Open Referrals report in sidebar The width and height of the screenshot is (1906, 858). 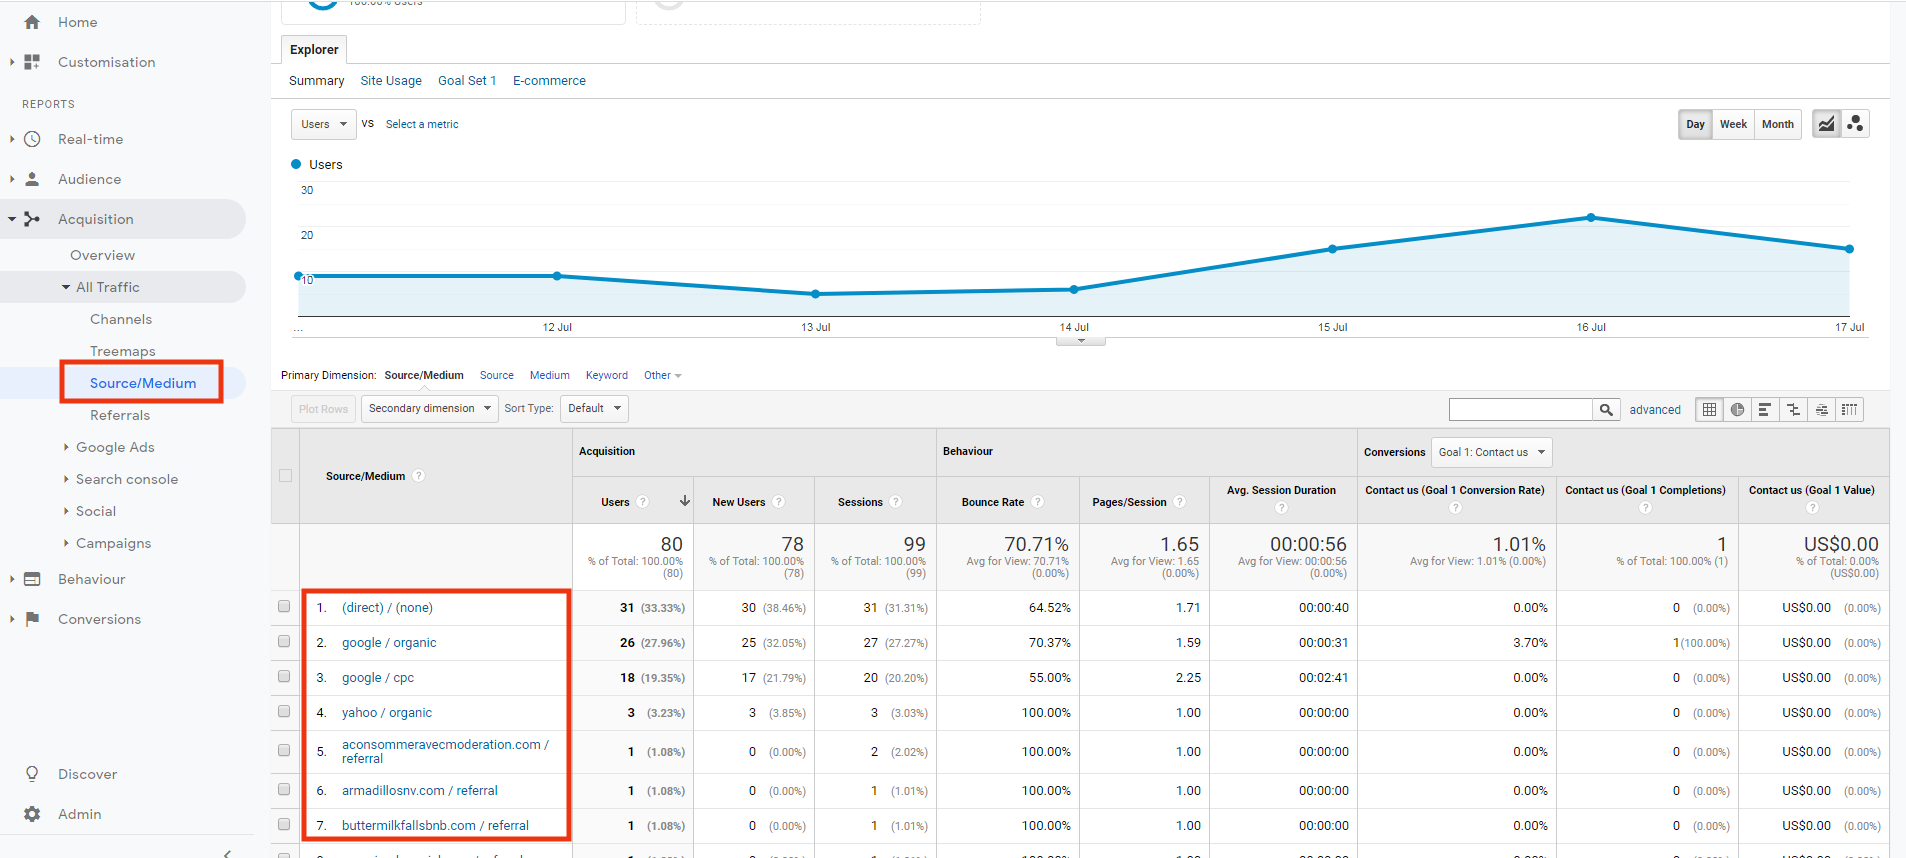click(x=120, y=415)
